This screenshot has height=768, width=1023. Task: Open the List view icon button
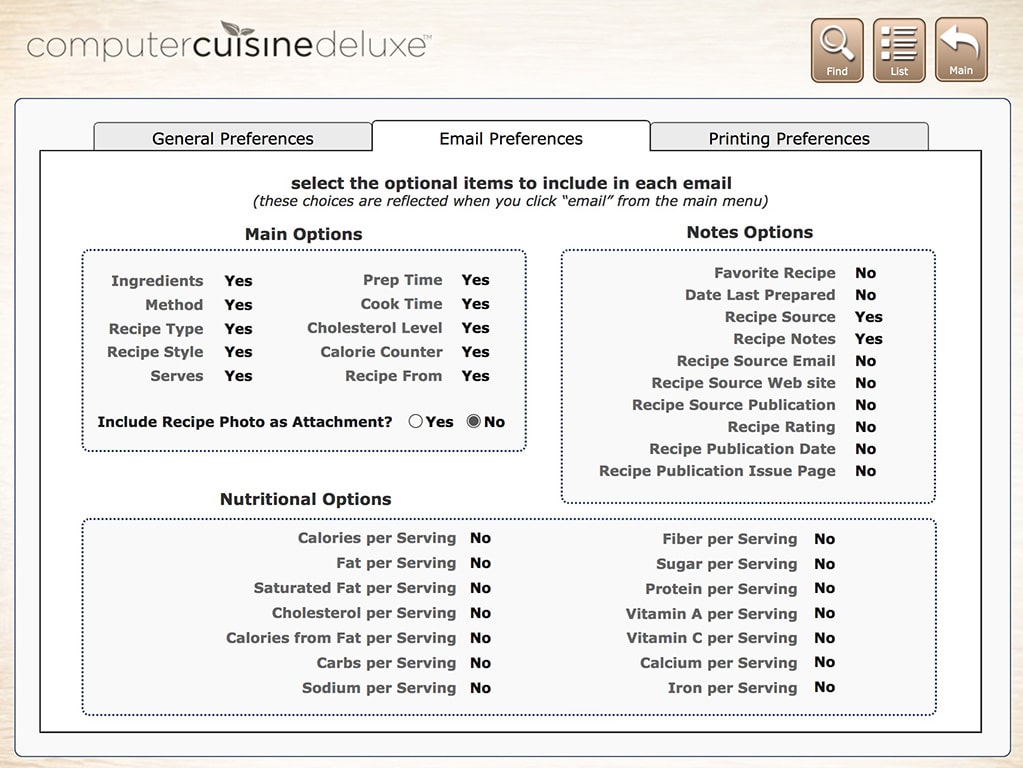click(x=899, y=50)
